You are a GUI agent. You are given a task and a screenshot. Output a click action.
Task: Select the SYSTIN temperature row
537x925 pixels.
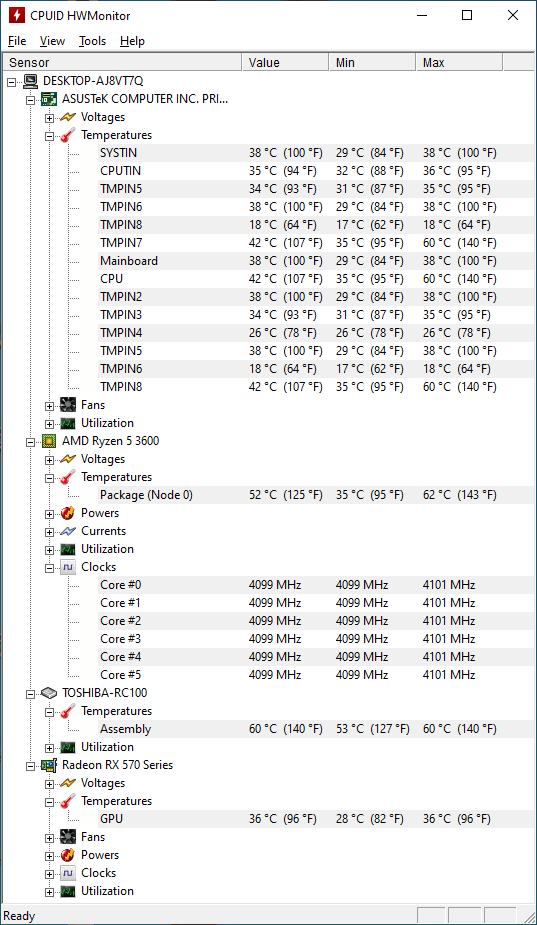tap(316, 153)
